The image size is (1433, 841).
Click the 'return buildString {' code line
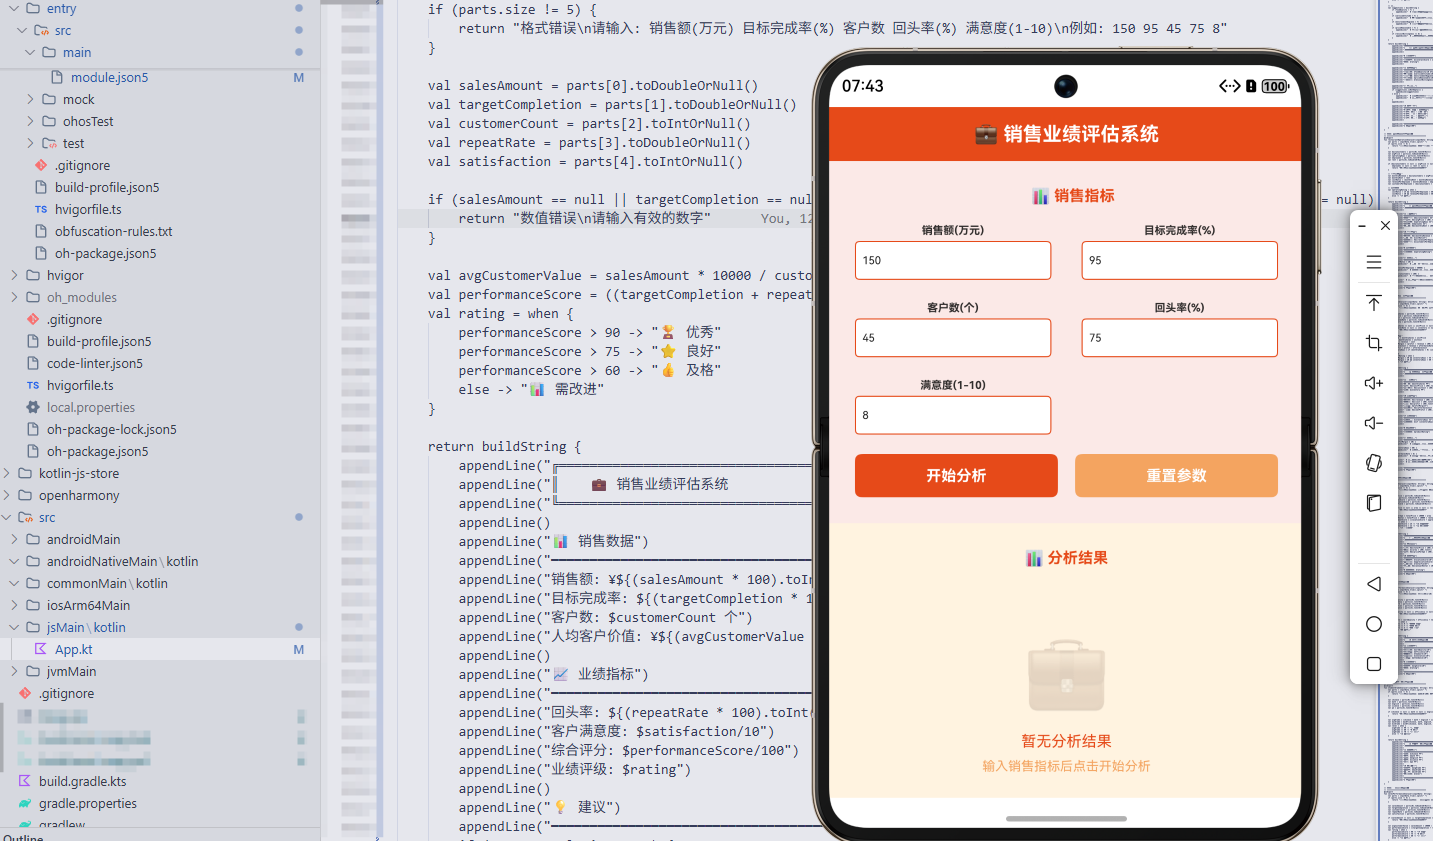504,446
